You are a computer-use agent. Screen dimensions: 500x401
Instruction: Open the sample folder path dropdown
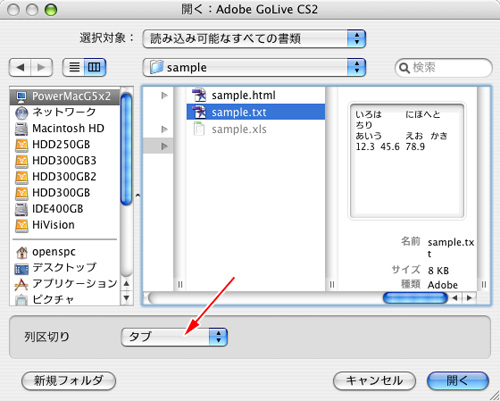254,68
